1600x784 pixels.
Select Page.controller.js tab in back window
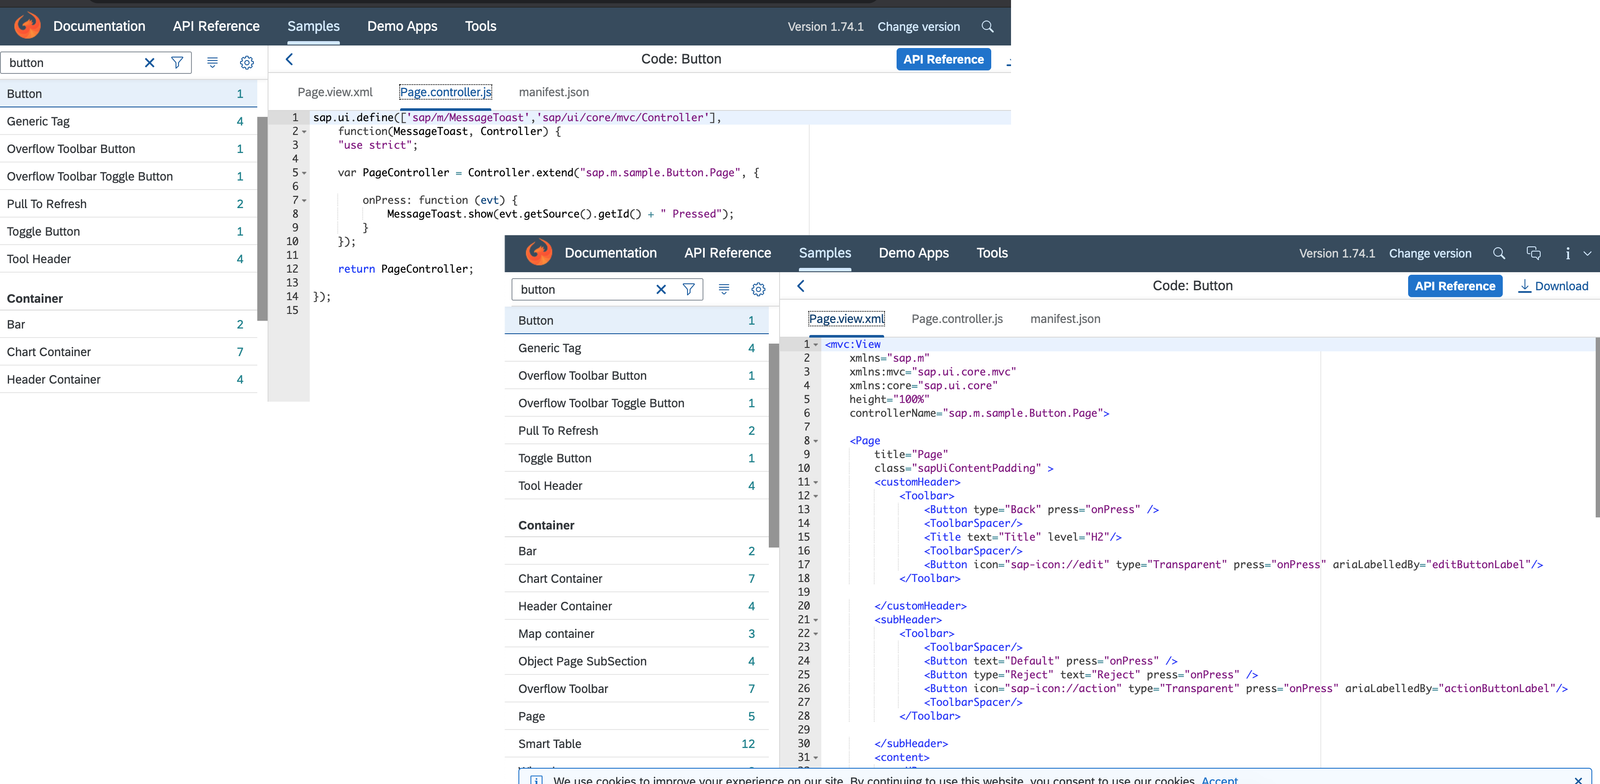(446, 92)
